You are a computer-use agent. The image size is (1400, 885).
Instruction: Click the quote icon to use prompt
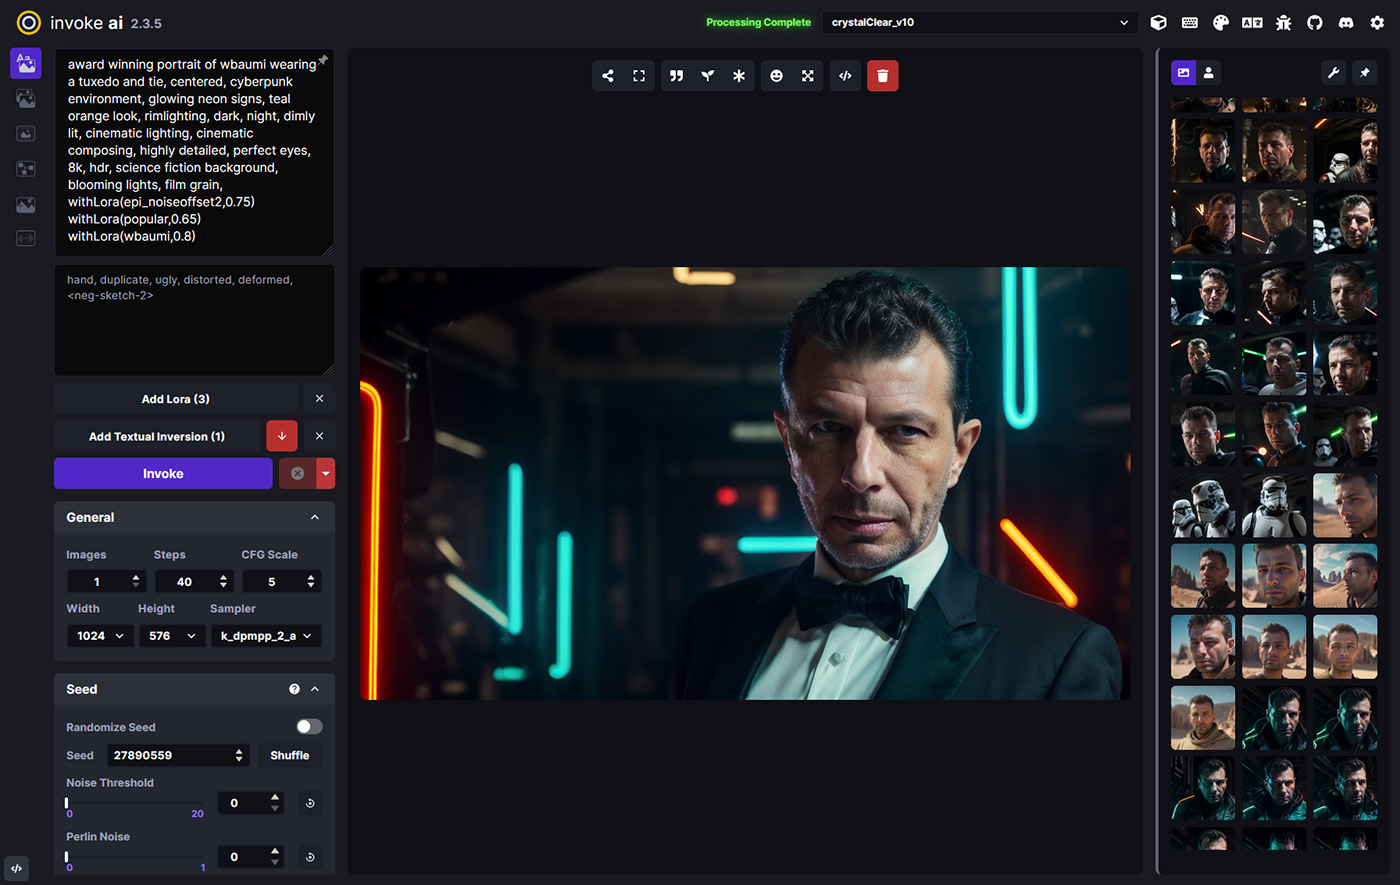(x=676, y=76)
